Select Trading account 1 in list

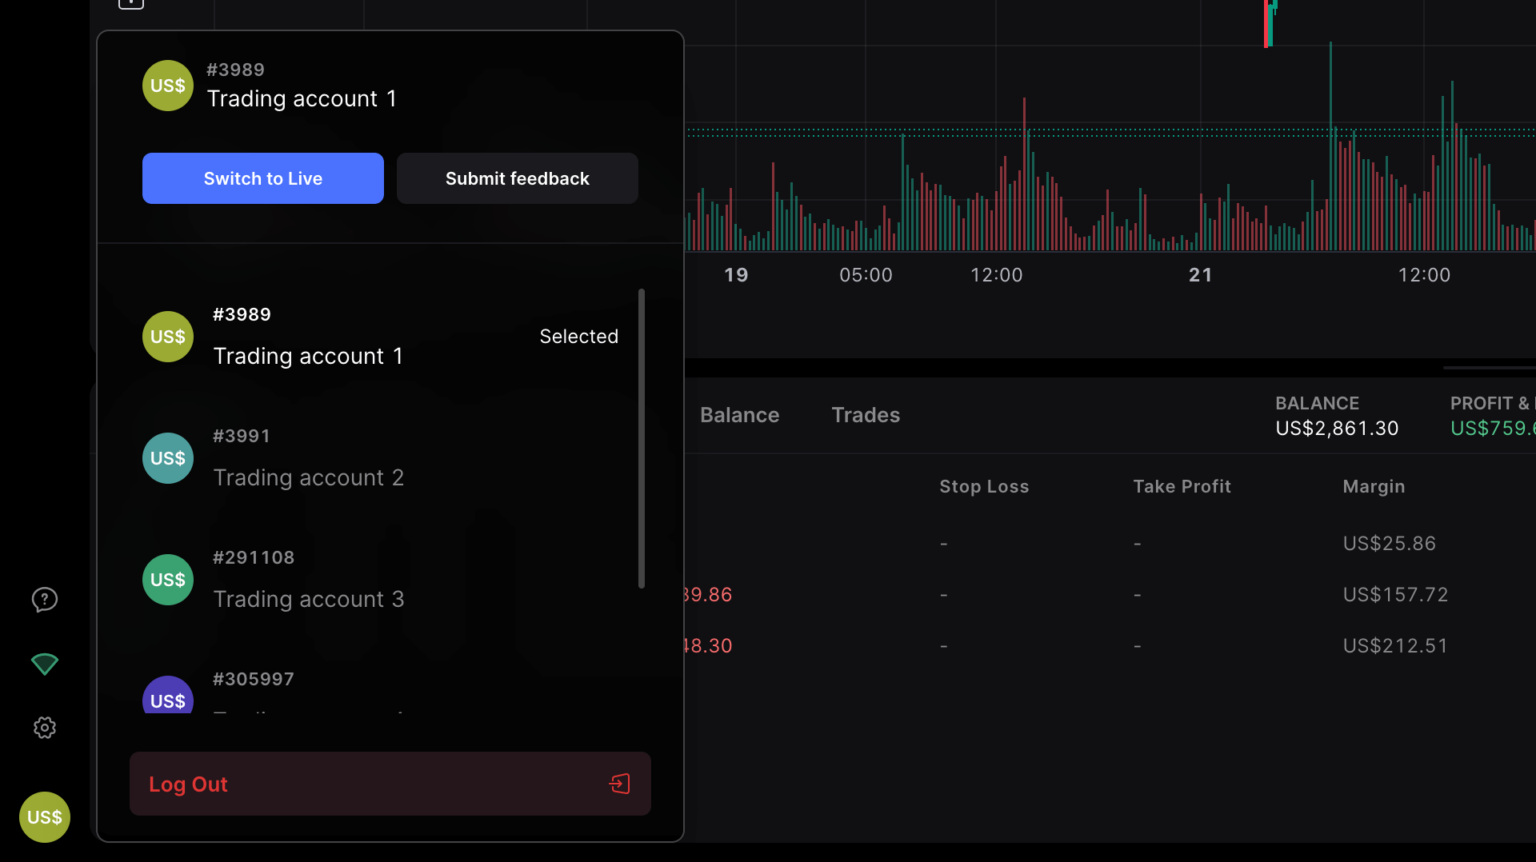pyautogui.click(x=308, y=356)
